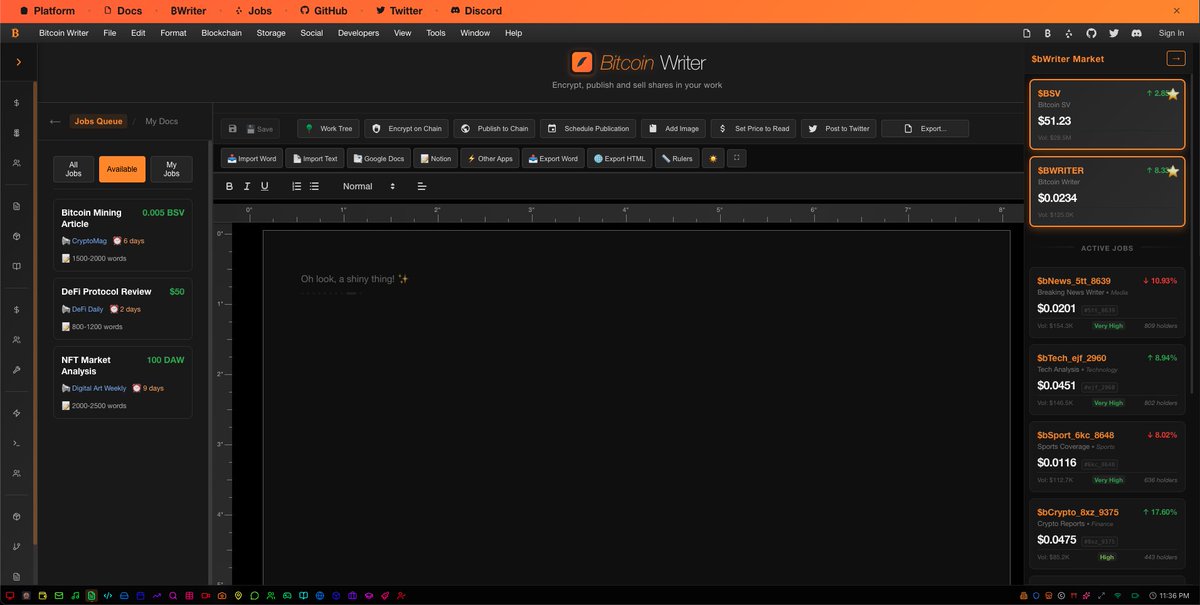Insert a bulleted list
Image resolution: width=1200 pixels, height=605 pixels.
314,186
